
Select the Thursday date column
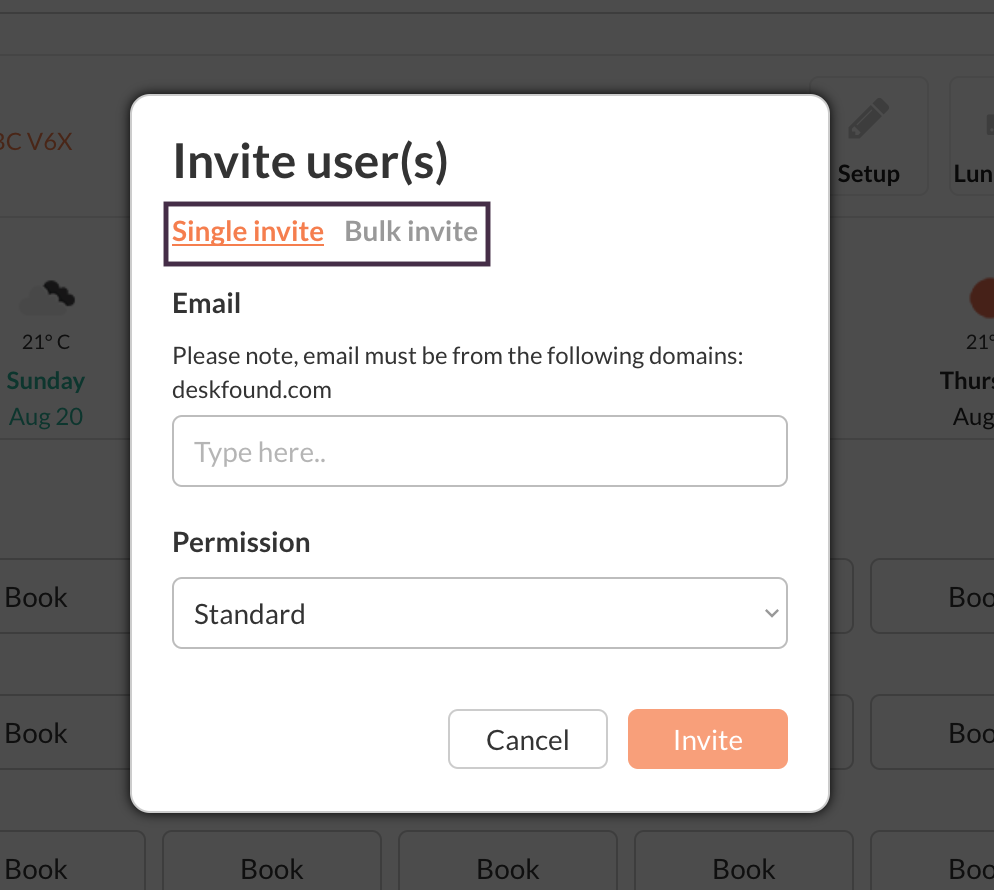[968, 398]
